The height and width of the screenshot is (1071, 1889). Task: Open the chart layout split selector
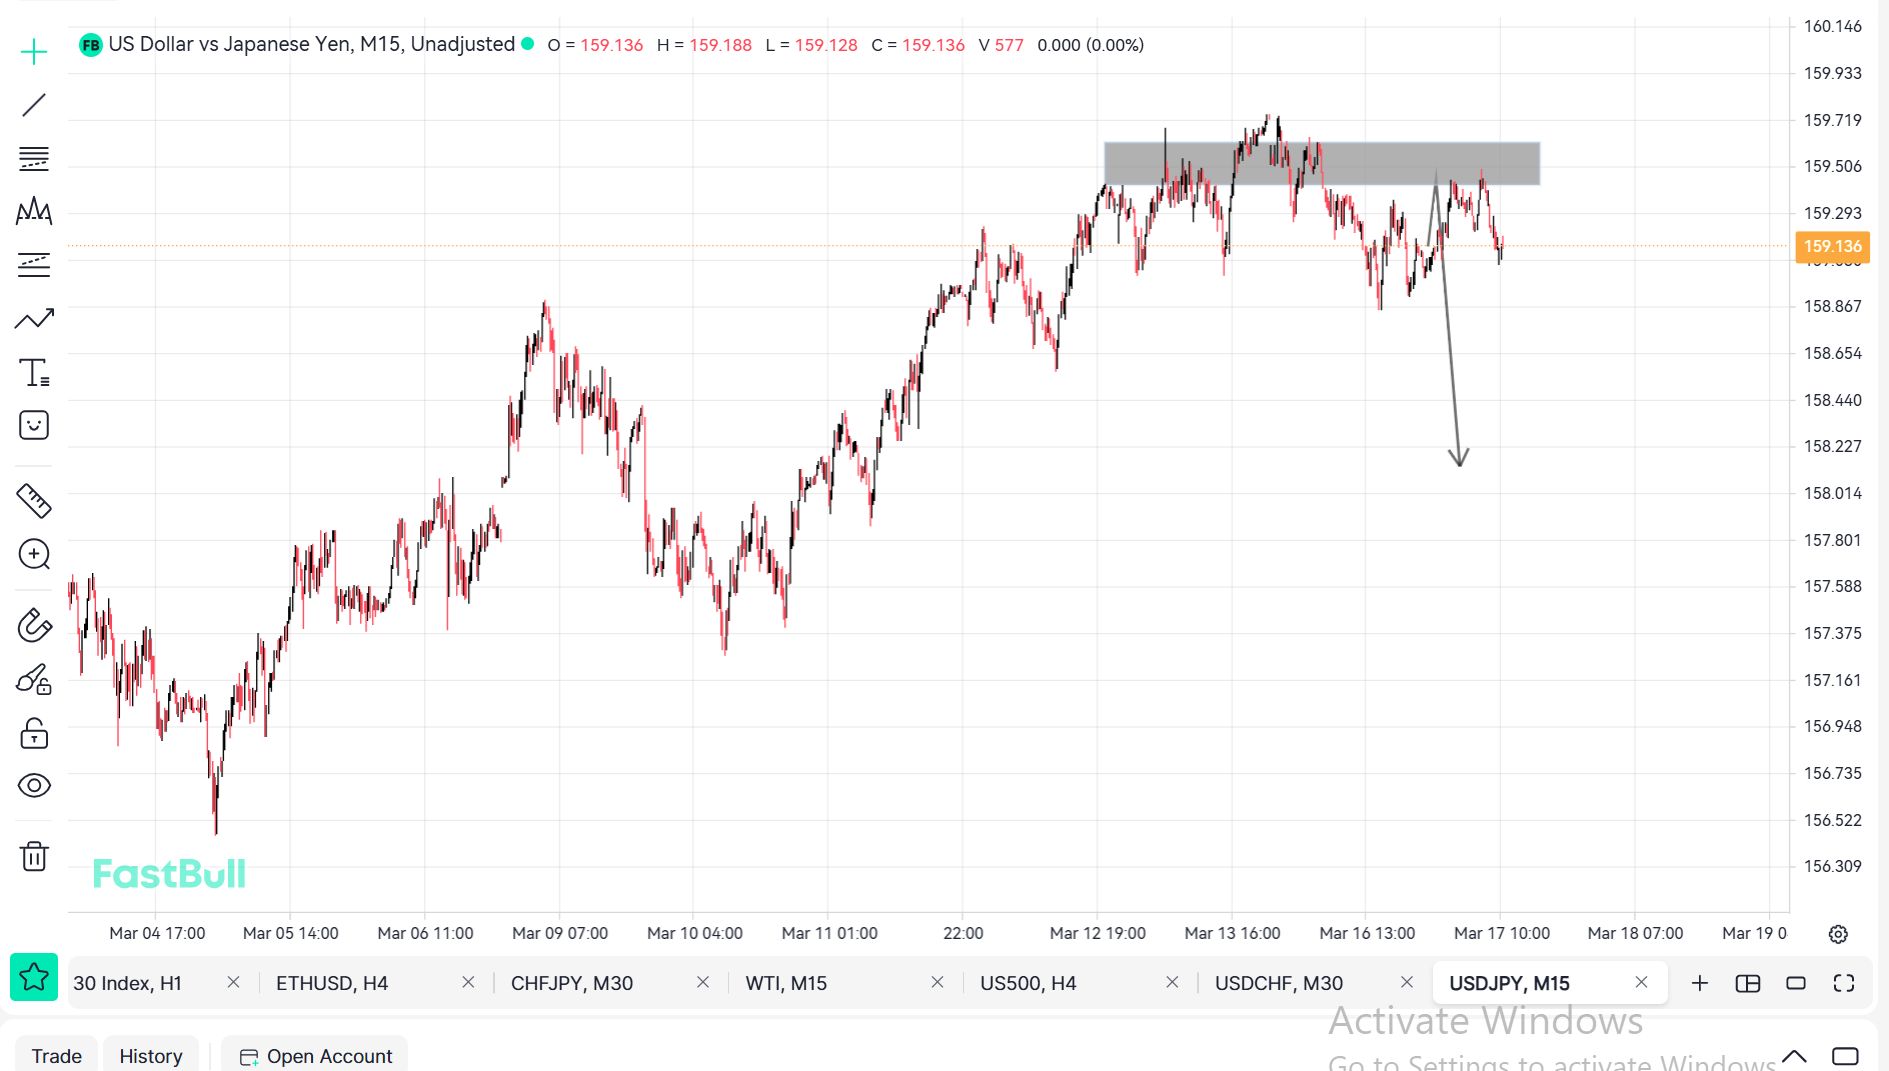pos(1748,983)
